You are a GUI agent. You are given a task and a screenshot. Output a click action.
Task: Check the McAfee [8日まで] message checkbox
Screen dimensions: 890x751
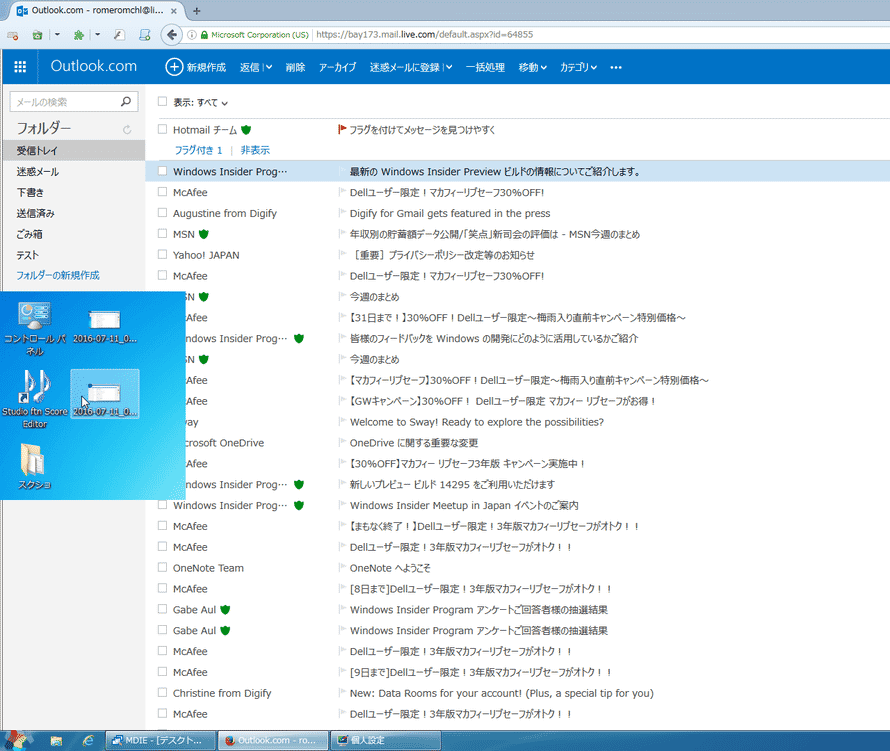(162, 588)
